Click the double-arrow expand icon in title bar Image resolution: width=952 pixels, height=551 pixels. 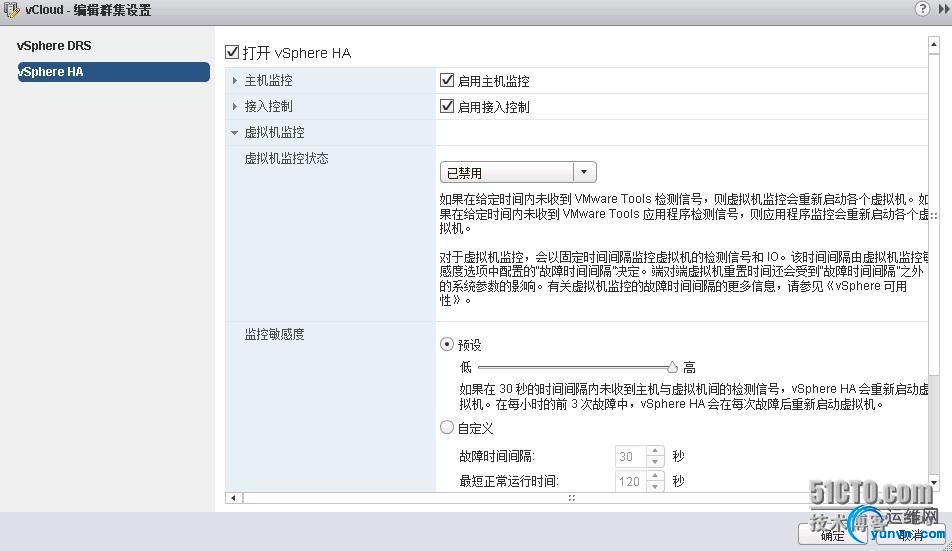click(x=944, y=8)
